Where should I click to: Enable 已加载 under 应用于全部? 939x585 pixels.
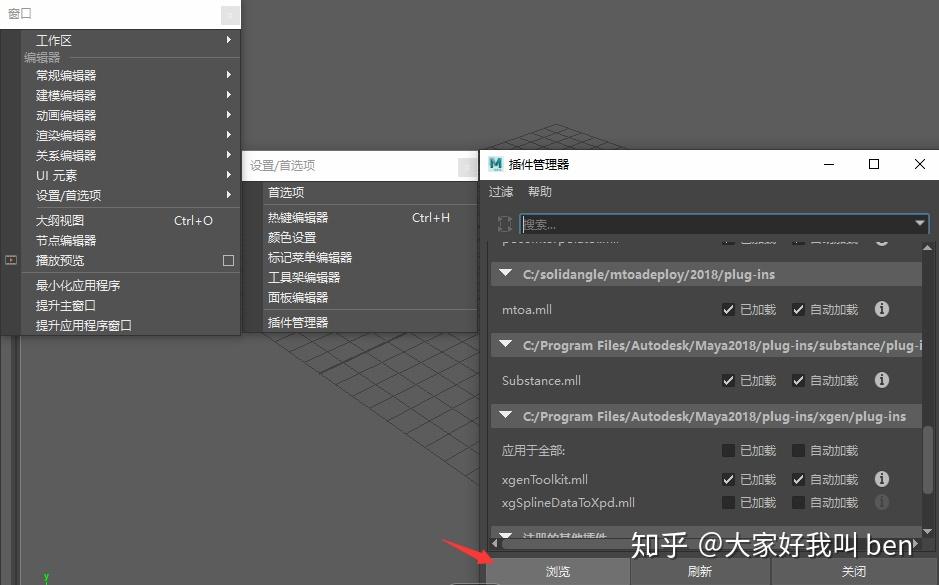[x=729, y=450]
